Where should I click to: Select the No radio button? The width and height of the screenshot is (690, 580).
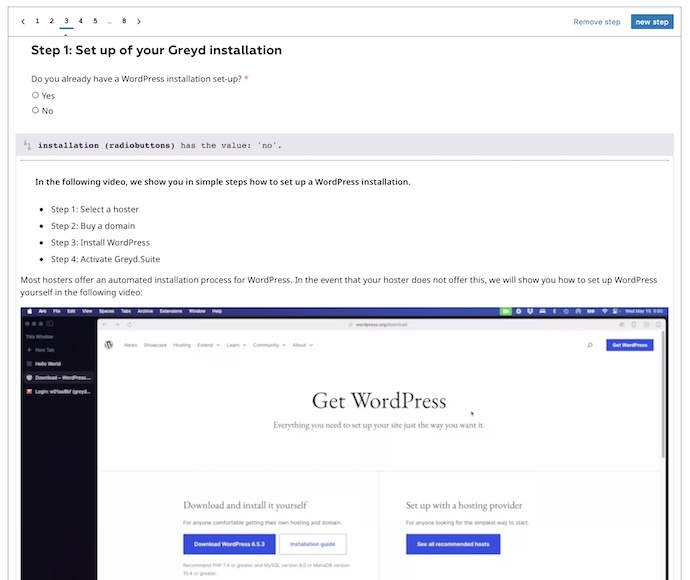[x=35, y=110]
